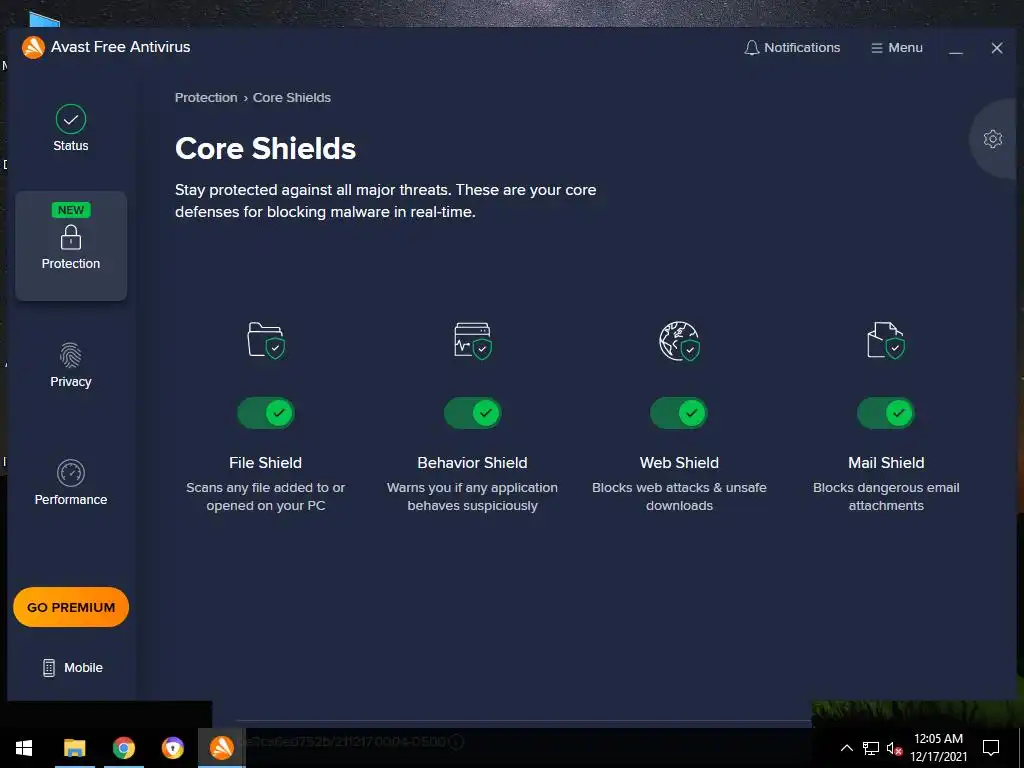Click the File Shield folder icon

266,340
